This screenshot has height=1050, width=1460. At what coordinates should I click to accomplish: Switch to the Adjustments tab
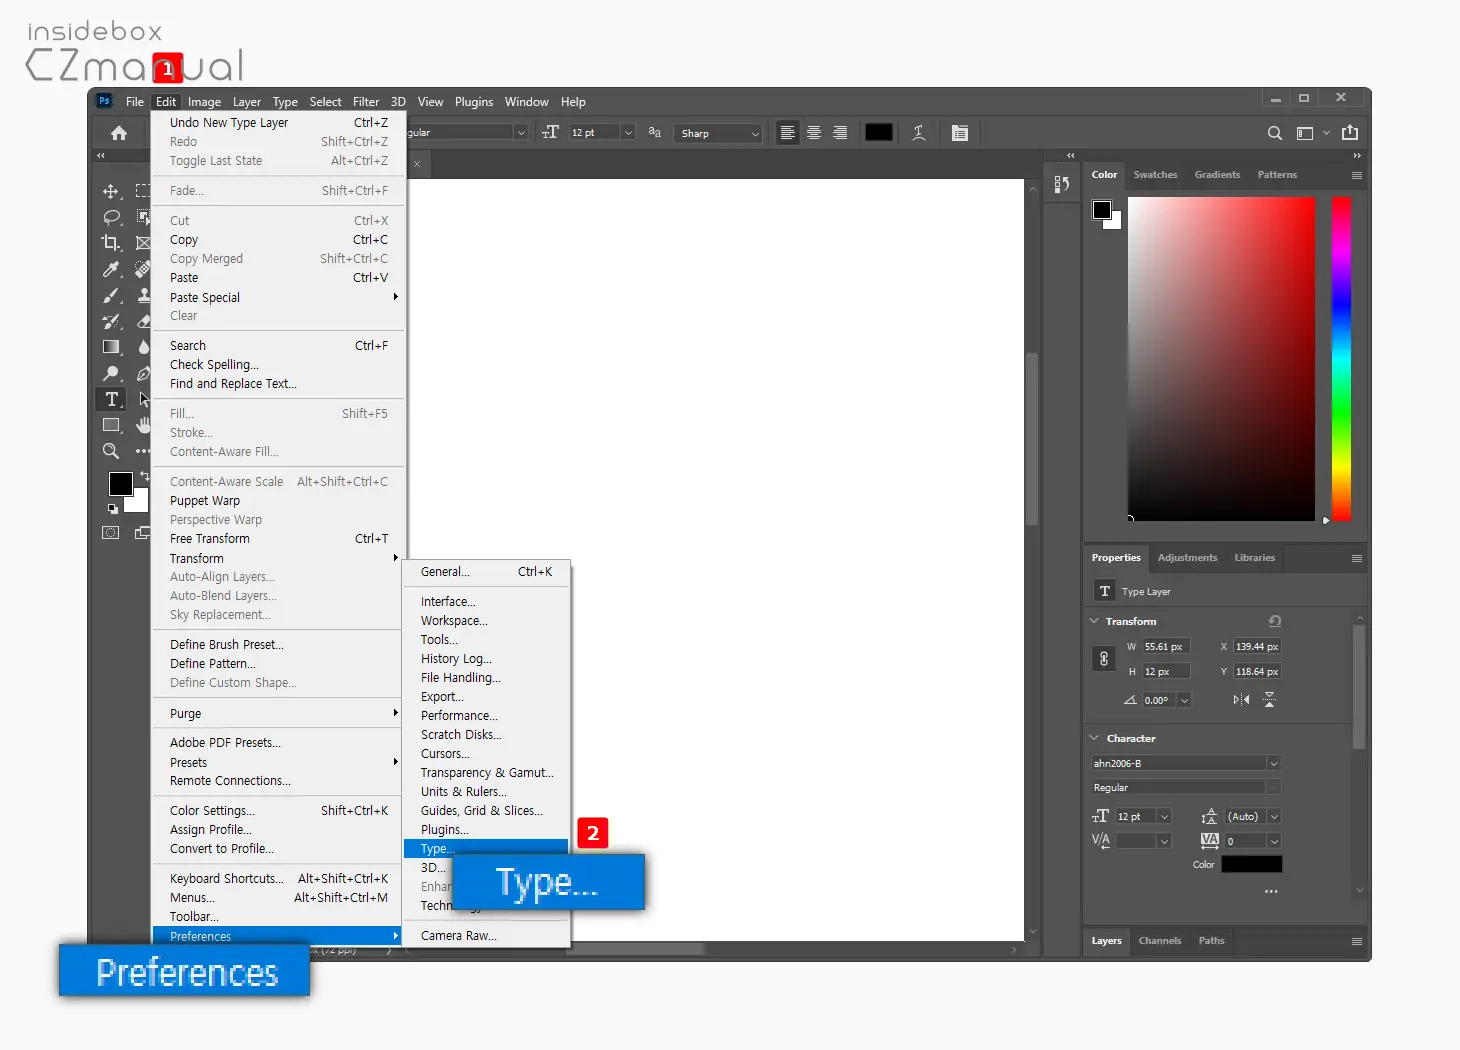1187,558
